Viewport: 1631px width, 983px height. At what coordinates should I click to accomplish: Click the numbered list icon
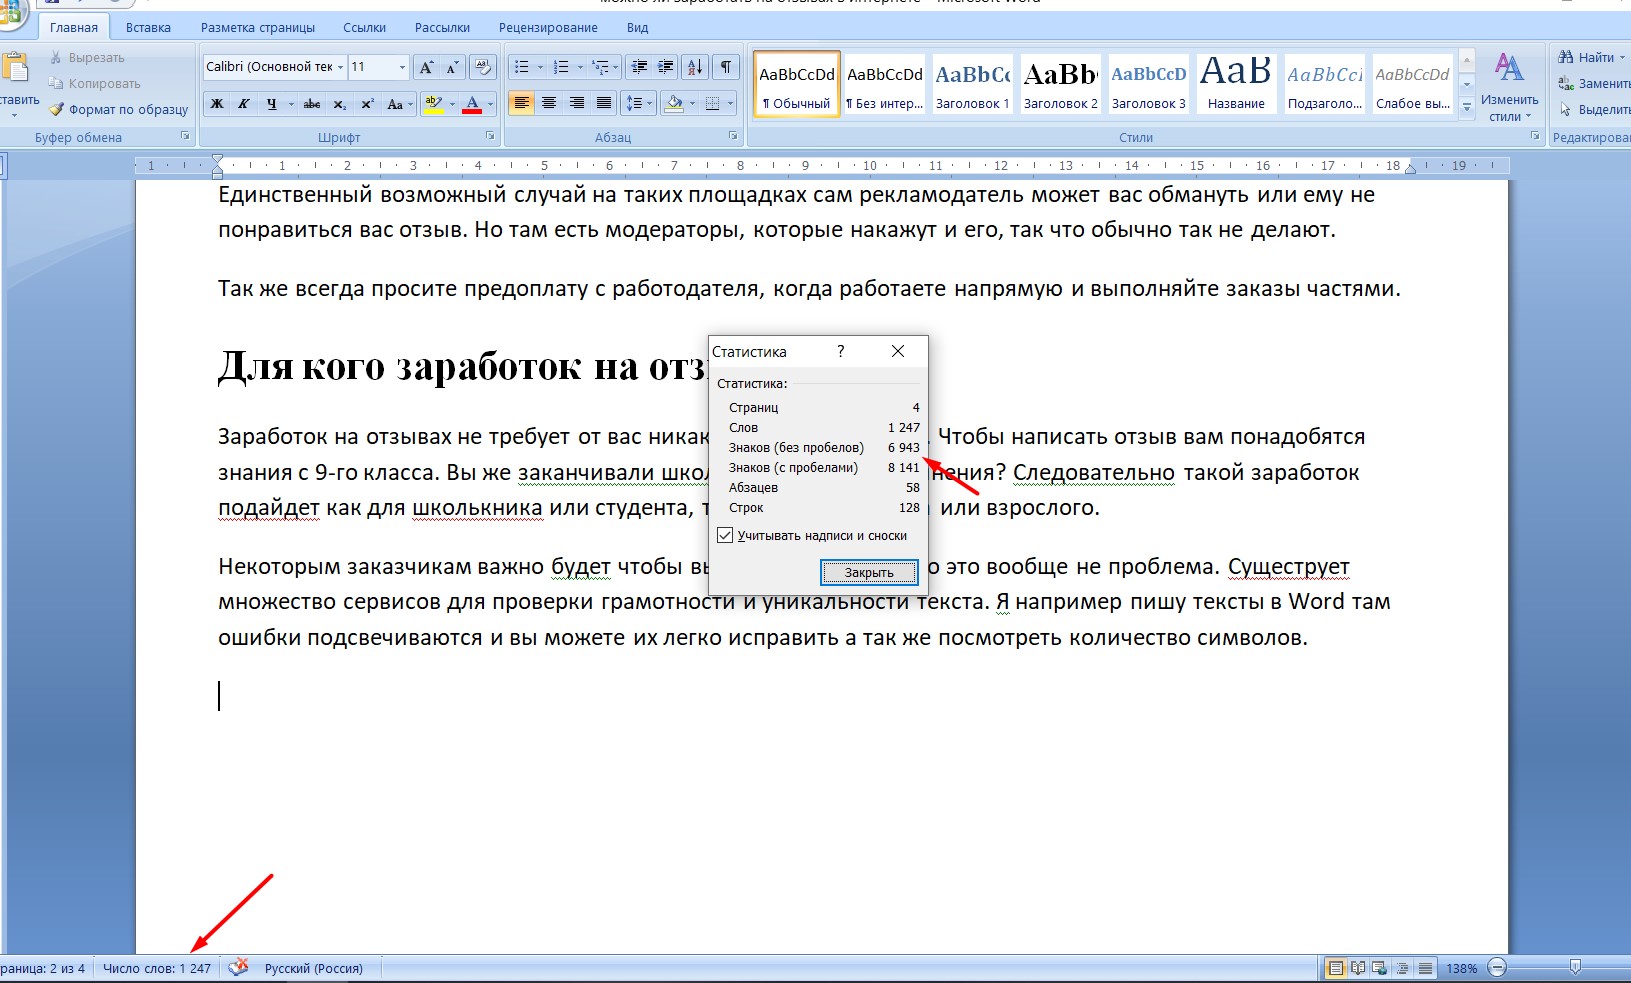point(561,67)
